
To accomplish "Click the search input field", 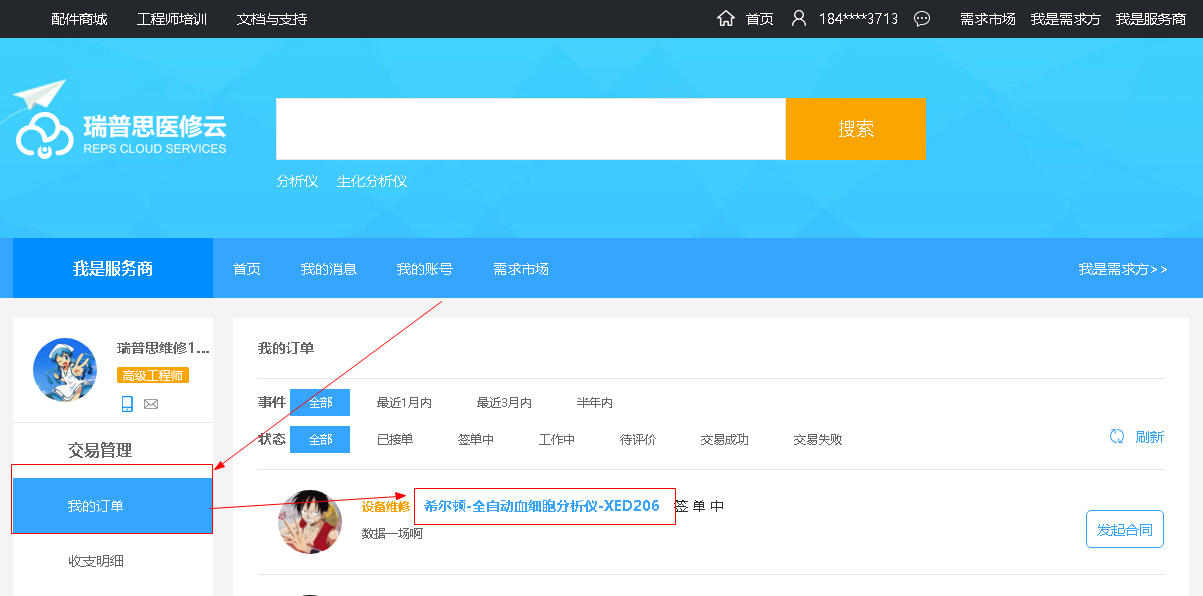I will coord(530,129).
